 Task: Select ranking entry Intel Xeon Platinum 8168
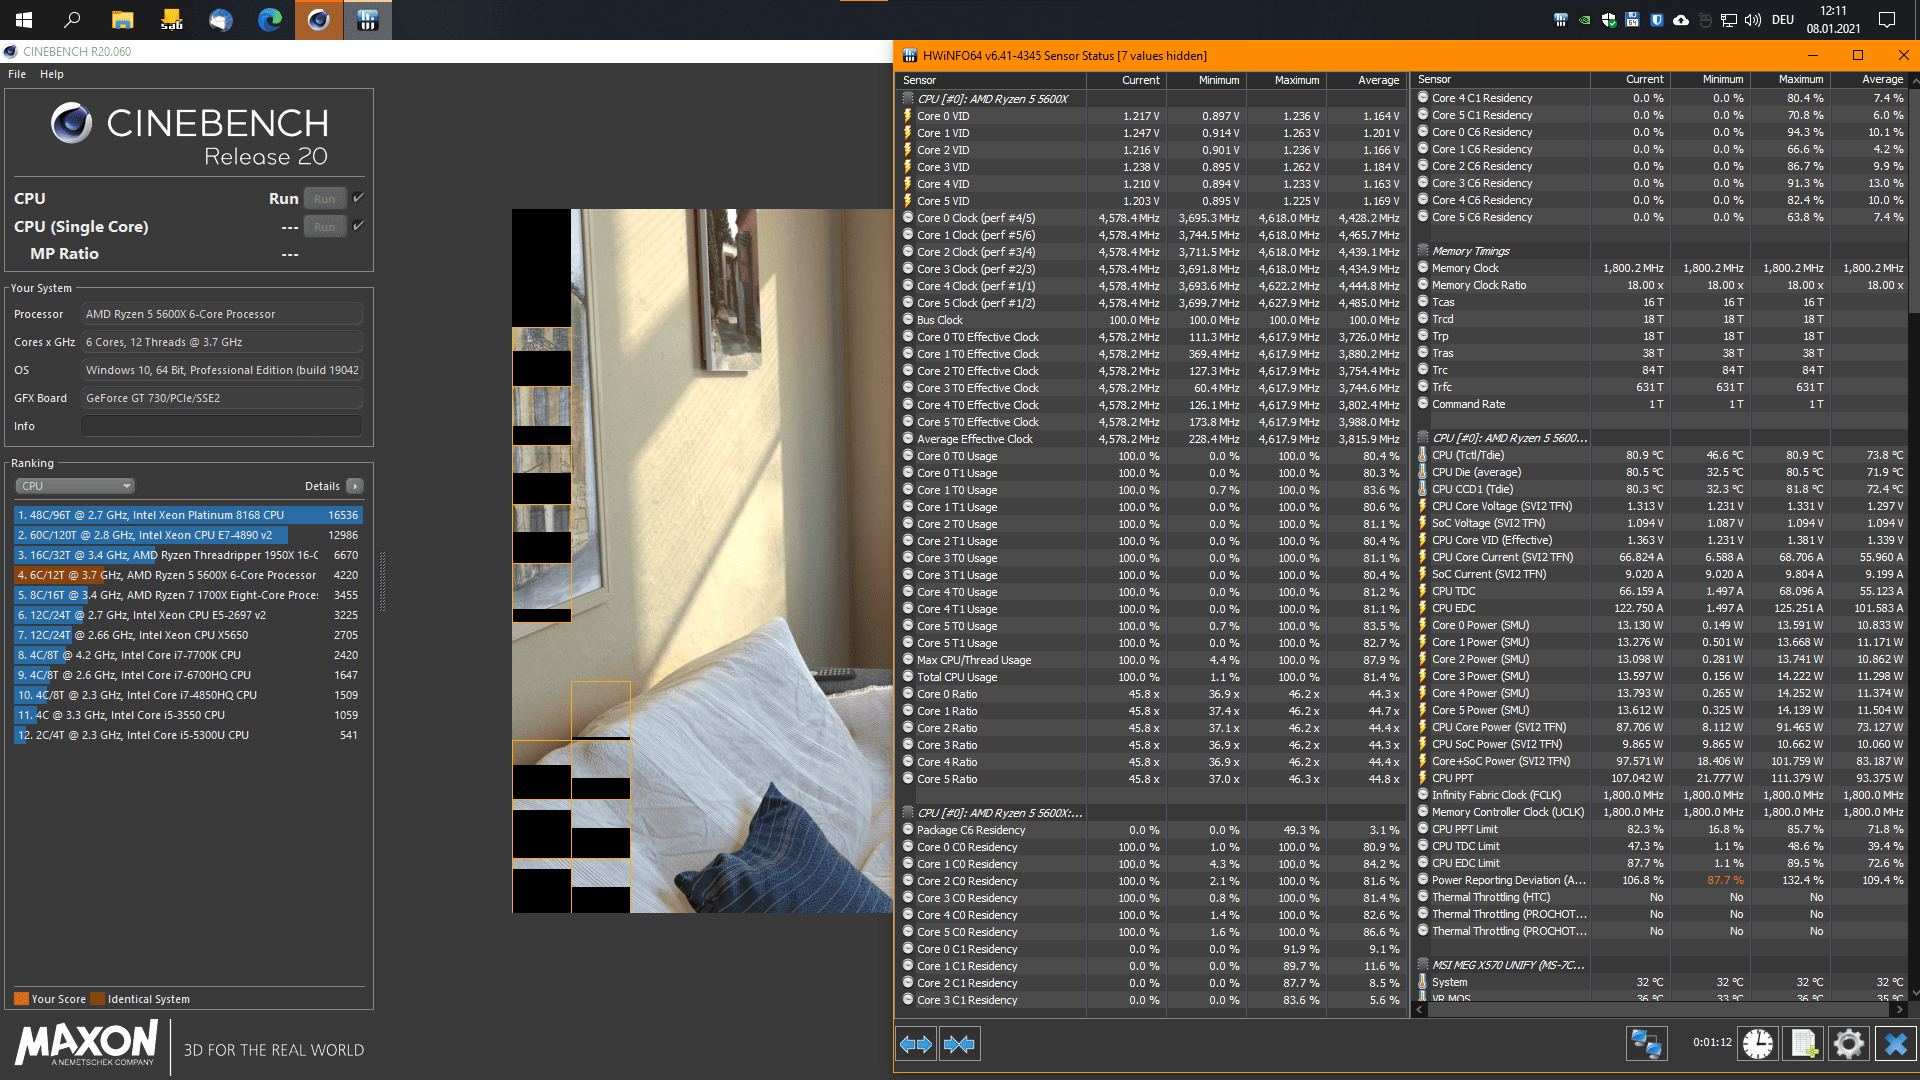pos(188,515)
